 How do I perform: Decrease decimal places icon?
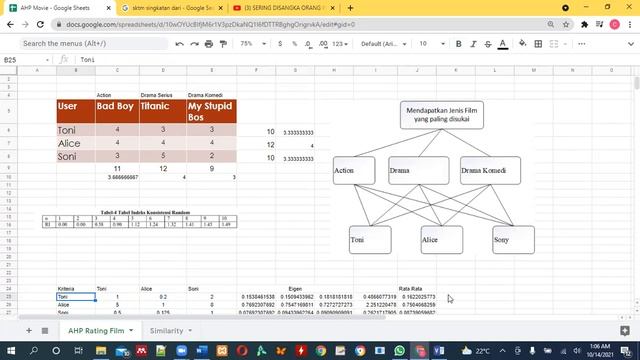point(309,44)
